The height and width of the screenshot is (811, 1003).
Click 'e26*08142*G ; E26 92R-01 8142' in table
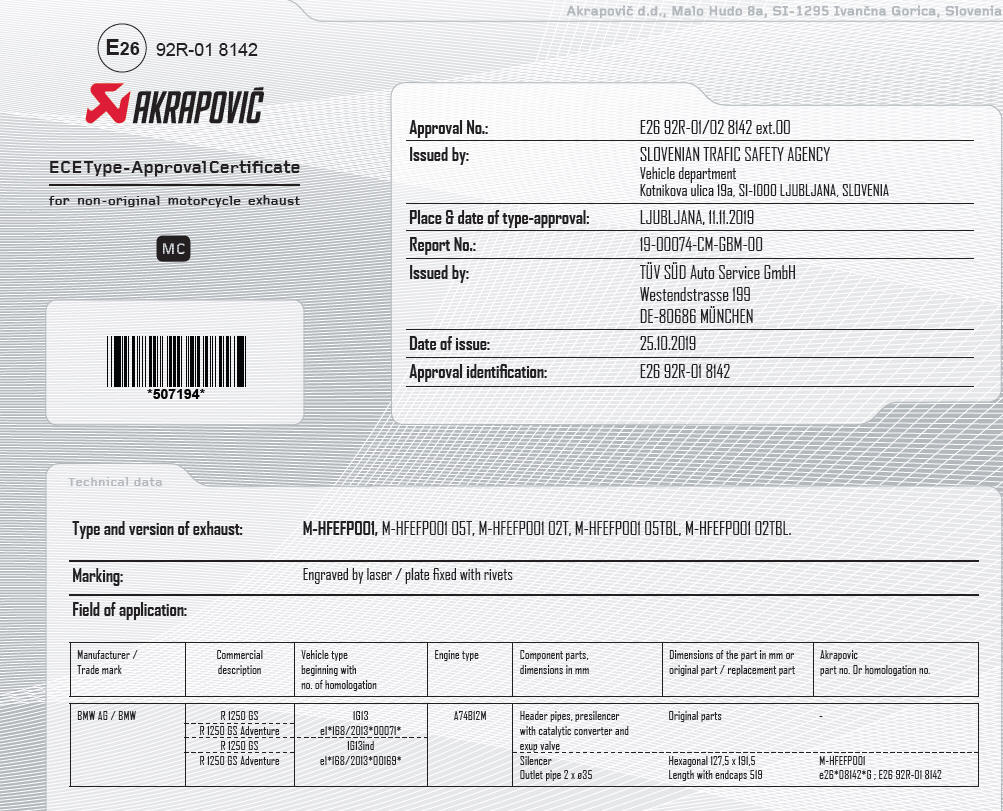coord(880,775)
